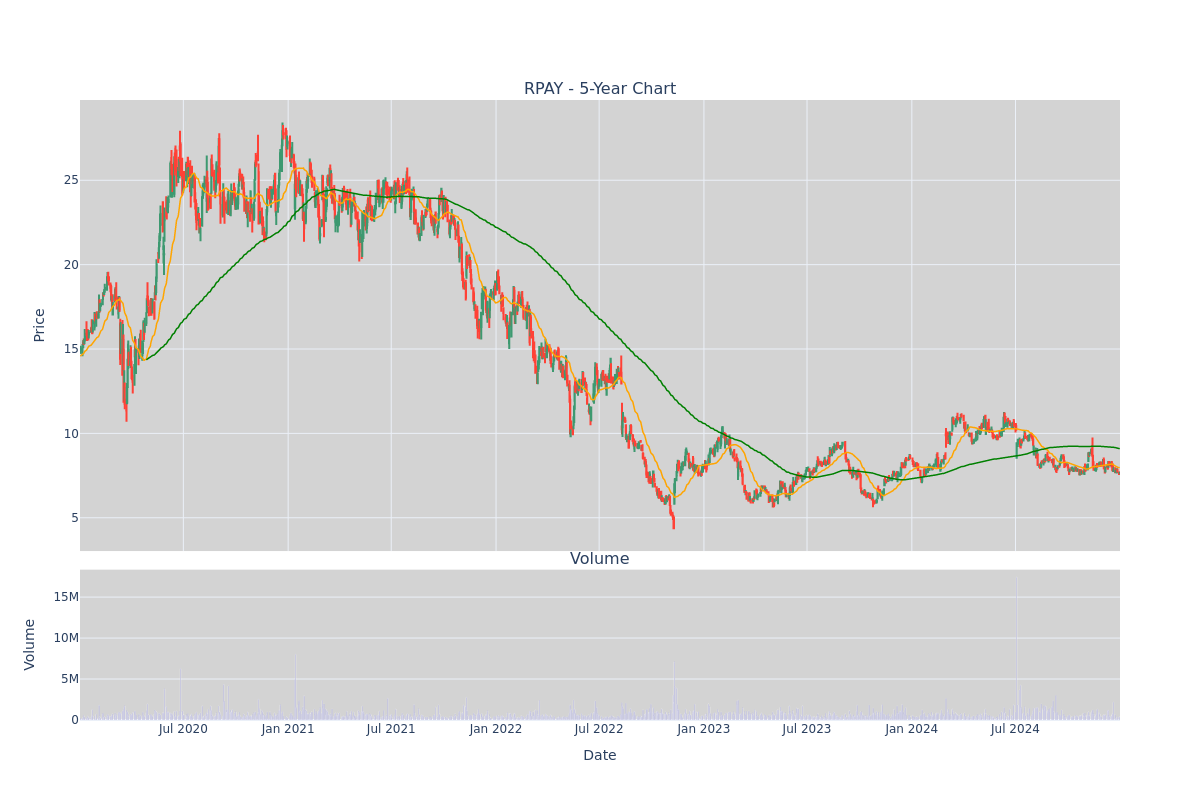Select the "Date" x-axis label
The image size is (1200, 800).
[600, 756]
